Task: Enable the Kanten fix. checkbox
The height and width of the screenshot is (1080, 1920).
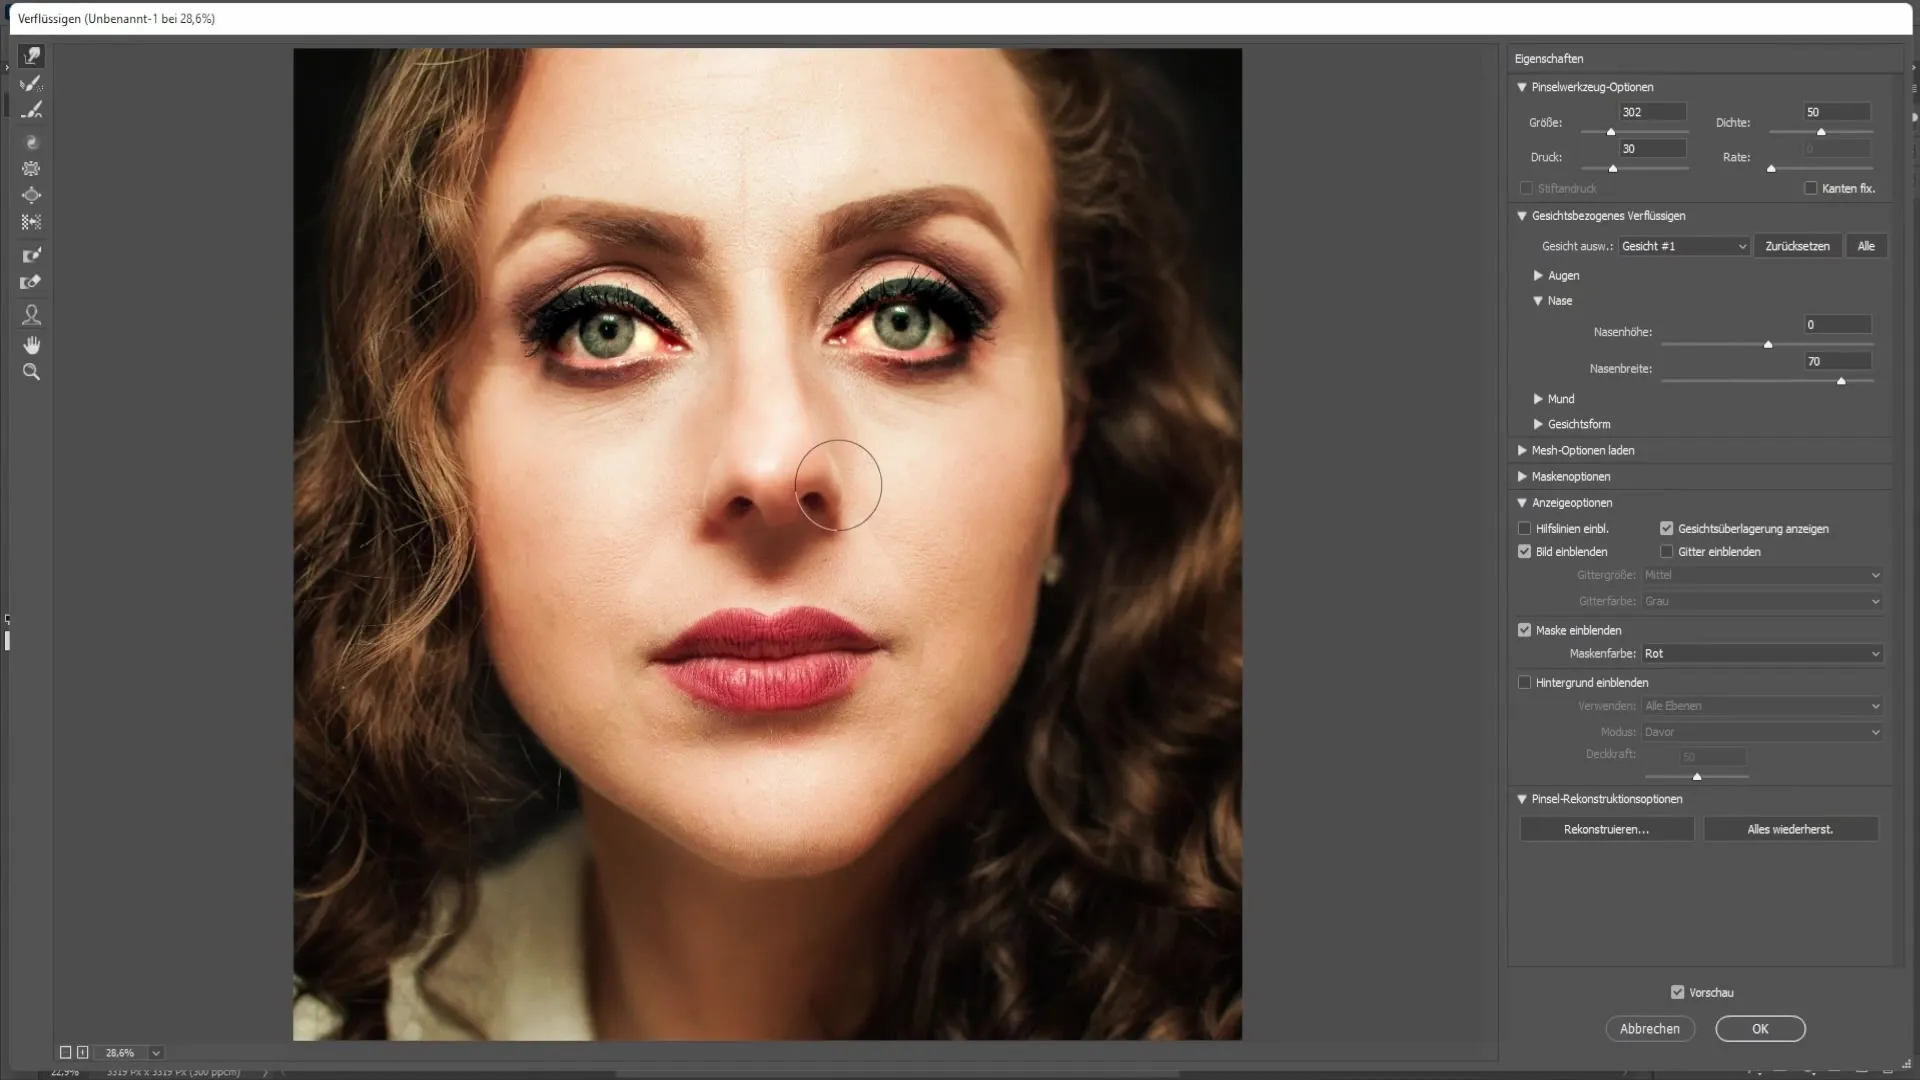Action: tap(1811, 188)
